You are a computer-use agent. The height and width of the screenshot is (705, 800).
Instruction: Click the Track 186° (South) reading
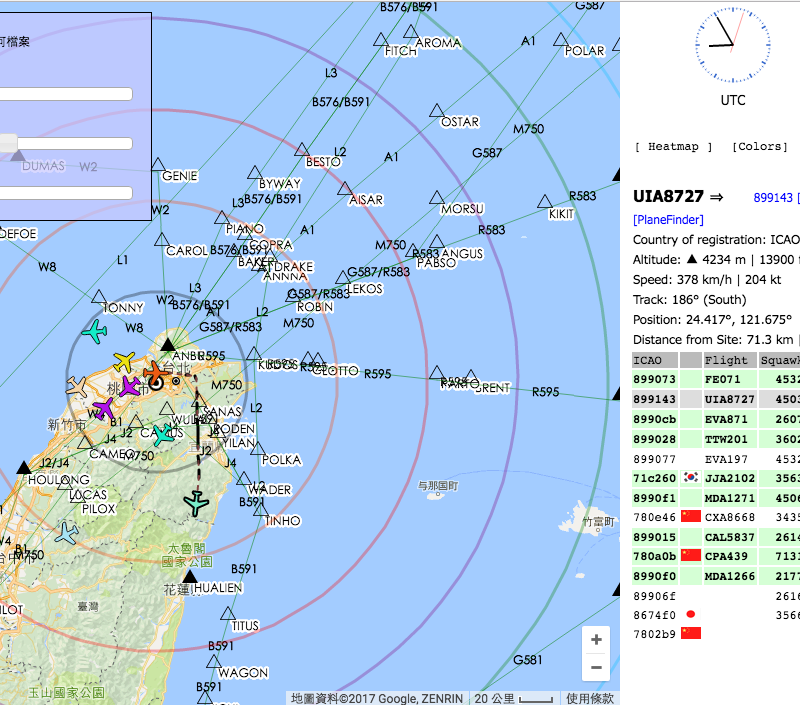pyautogui.click(x=690, y=299)
